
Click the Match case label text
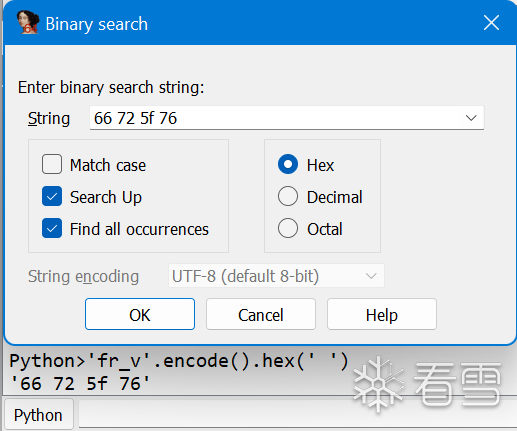point(108,165)
